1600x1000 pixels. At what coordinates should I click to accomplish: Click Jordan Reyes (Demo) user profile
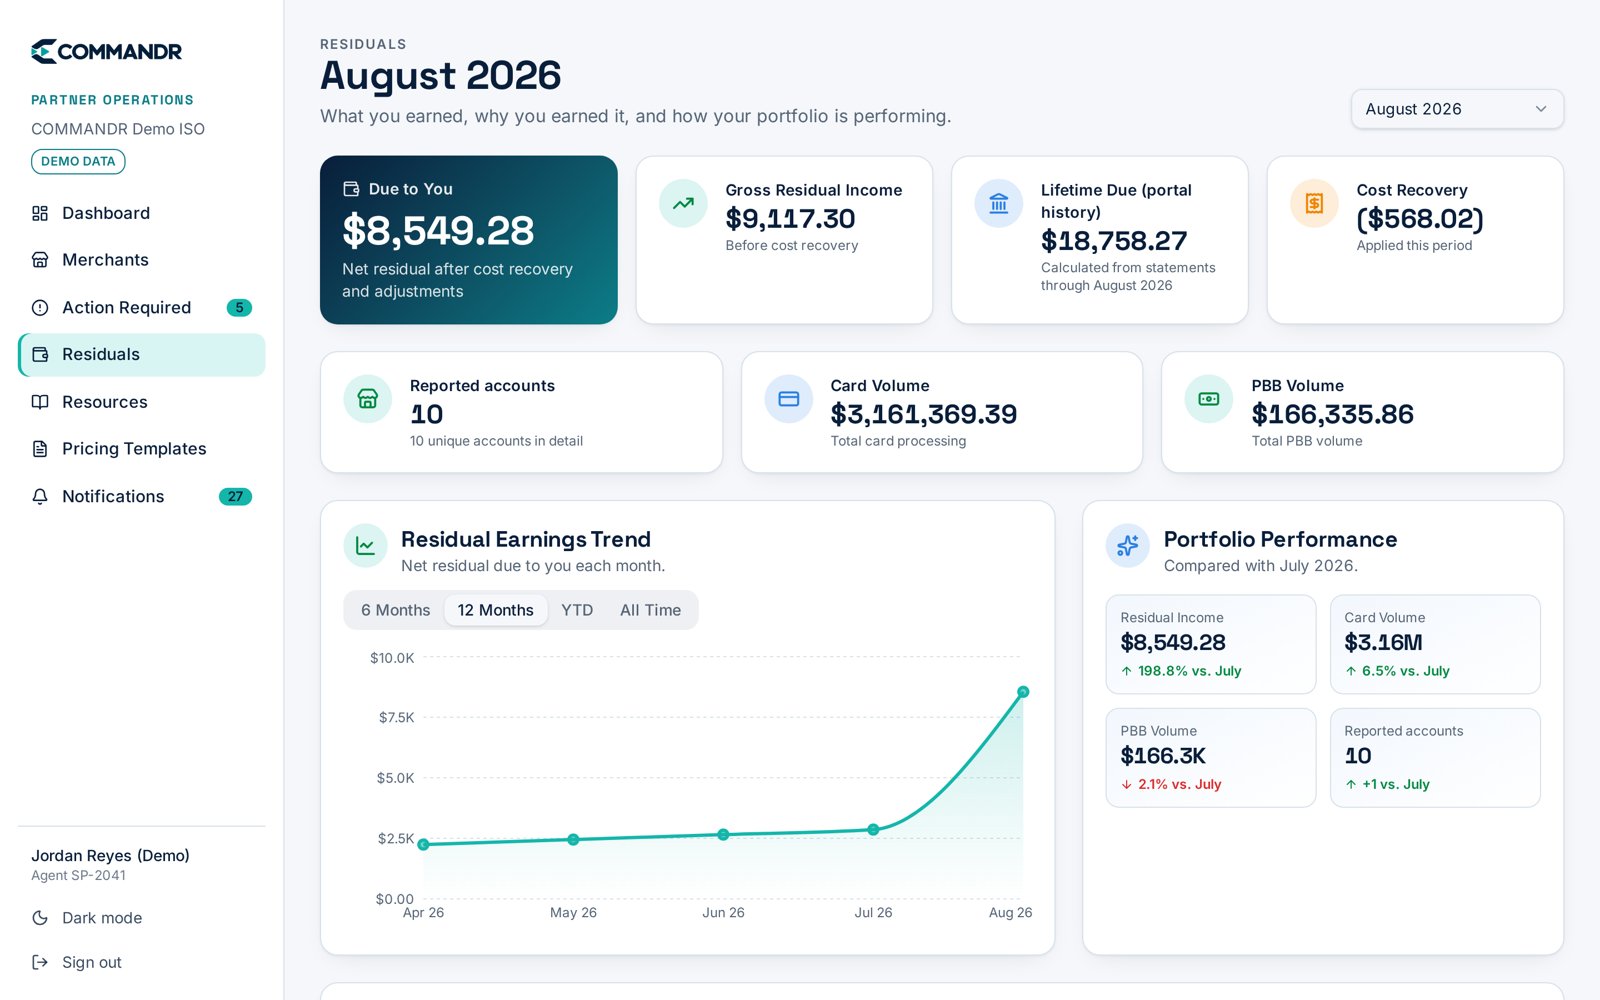click(110, 855)
